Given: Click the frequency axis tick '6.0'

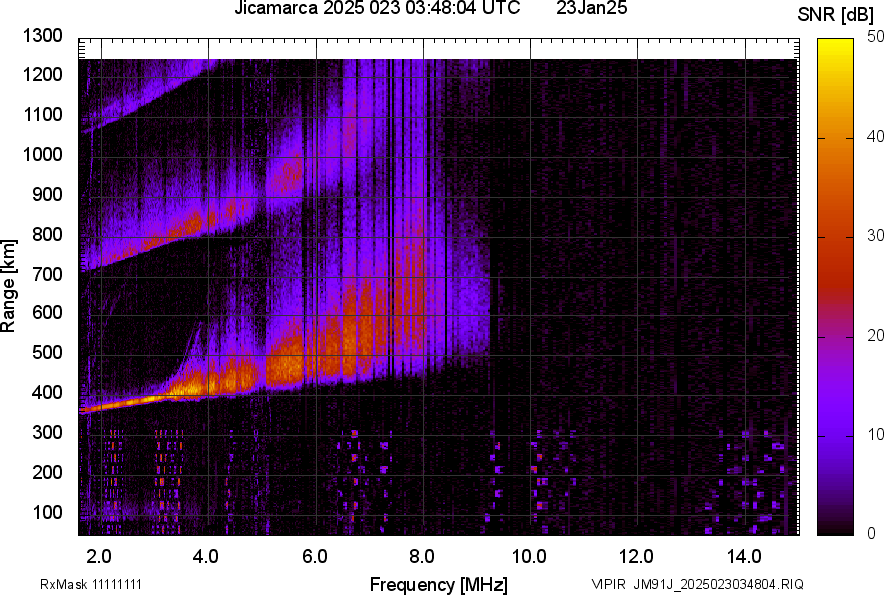Looking at the screenshot, I should tap(315, 557).
